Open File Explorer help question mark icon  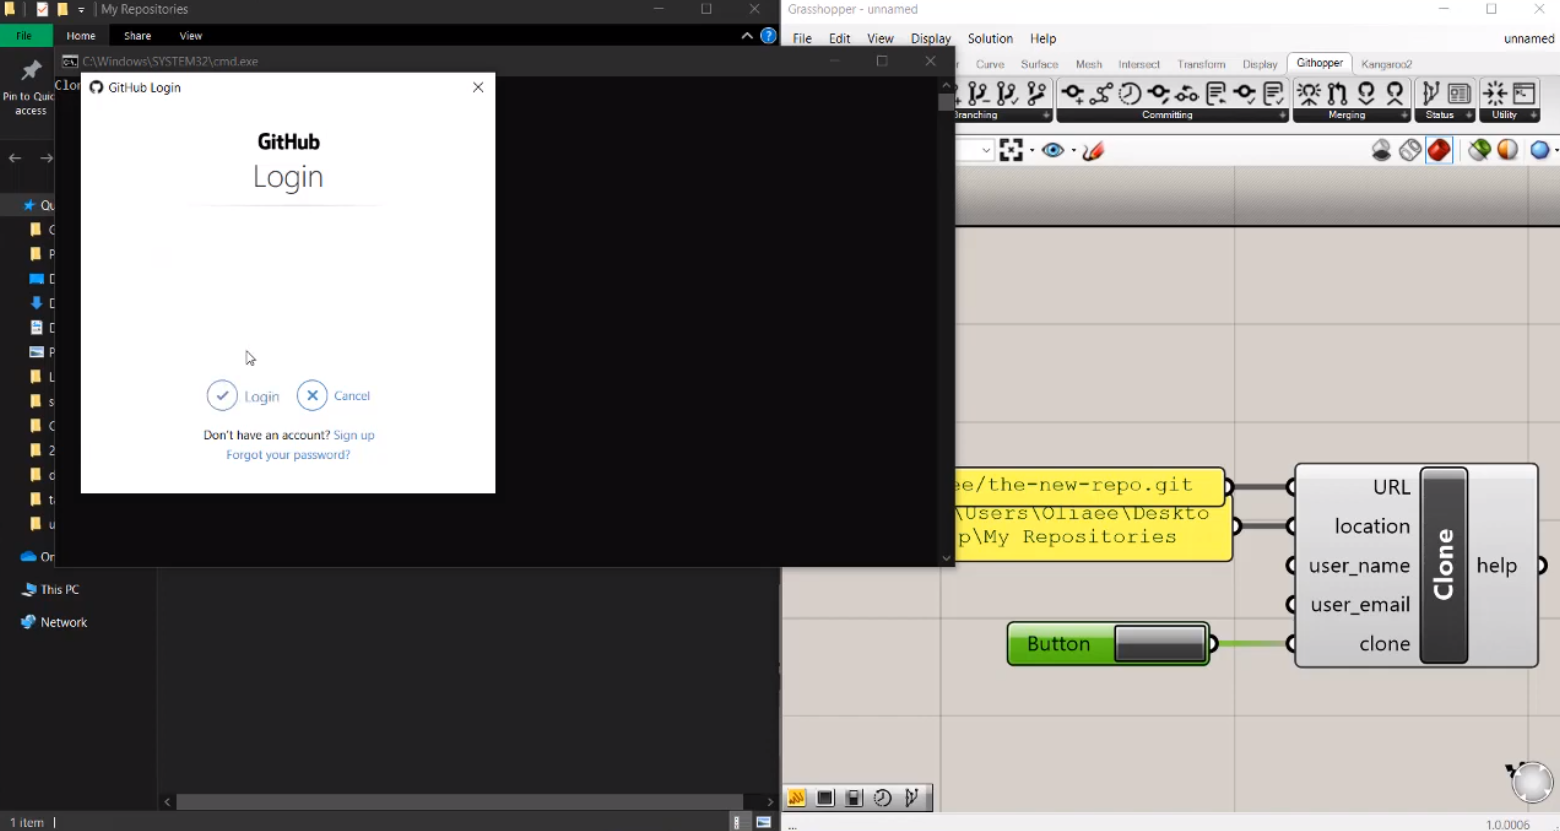click(x=768, y=36)
